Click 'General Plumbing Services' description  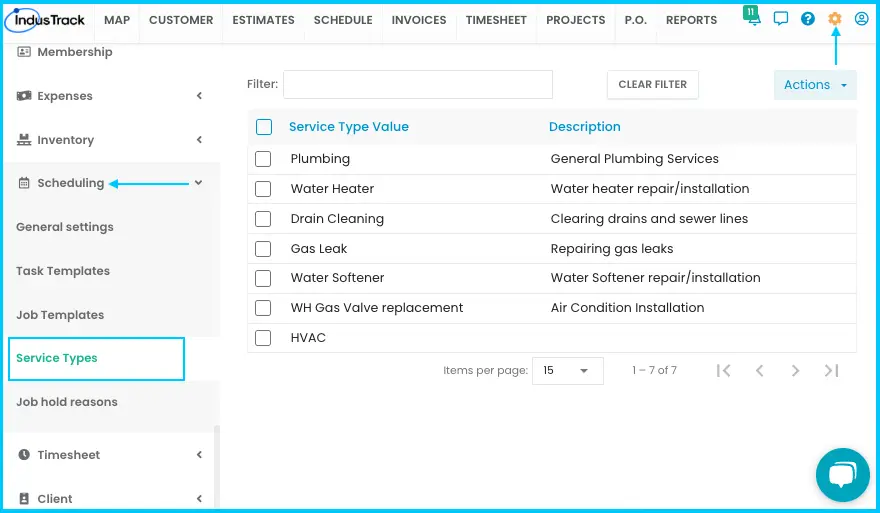tap(634, 159)
